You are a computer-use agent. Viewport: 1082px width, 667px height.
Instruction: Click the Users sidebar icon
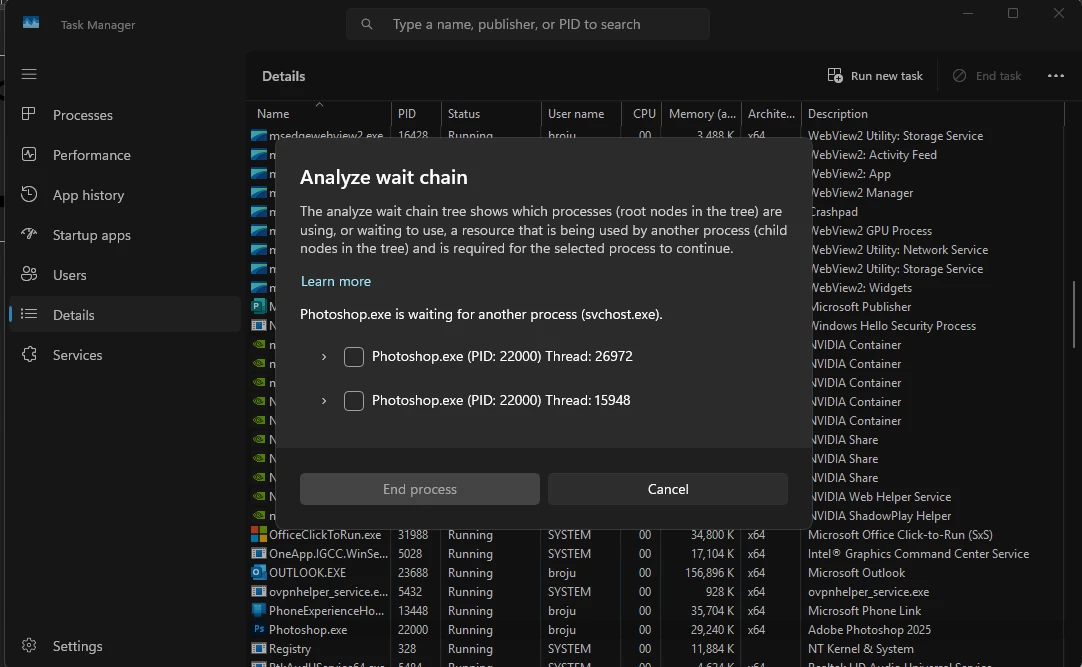pos(29,275)
